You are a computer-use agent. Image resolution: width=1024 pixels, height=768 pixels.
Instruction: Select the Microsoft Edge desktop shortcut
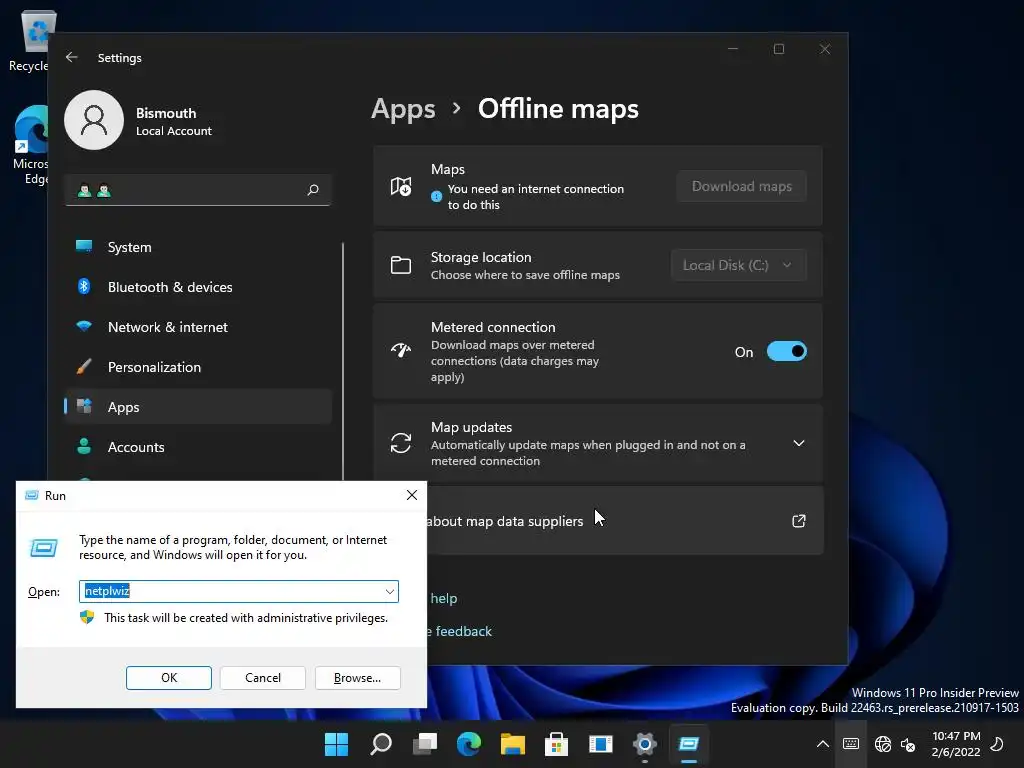click(x=31, y=145)
